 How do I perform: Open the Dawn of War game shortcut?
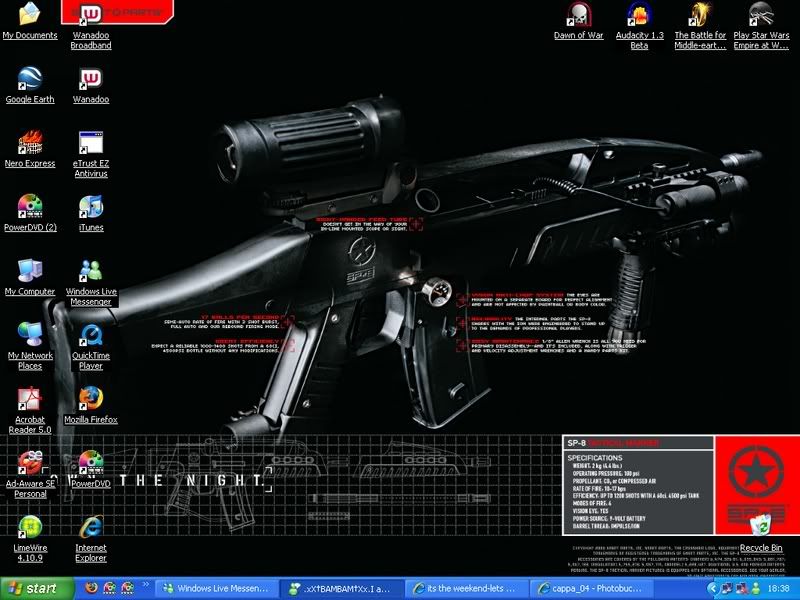tap(579, 21)
